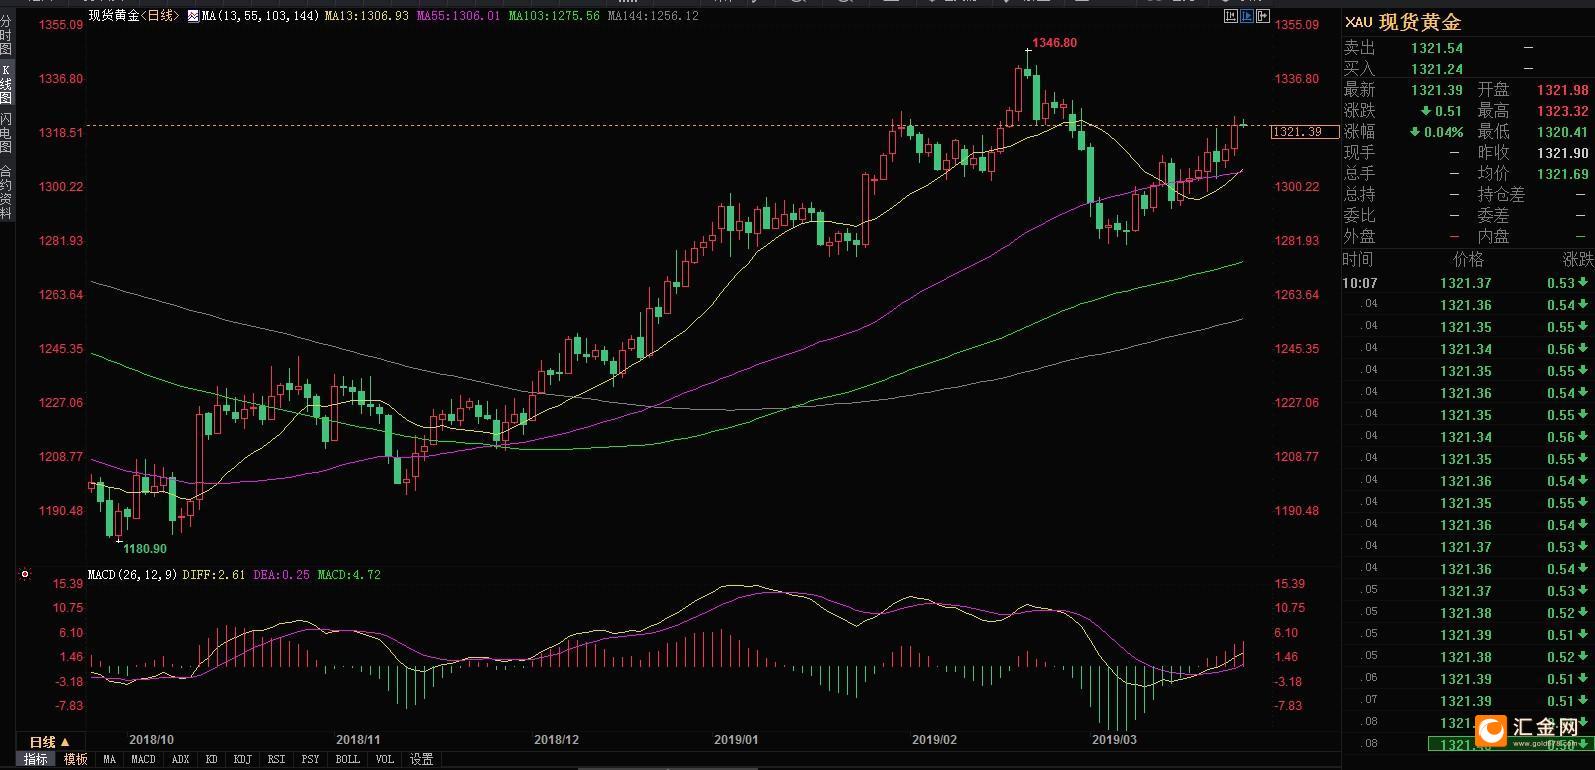Click the MA144:1256.12 value label

click(653, 16)
